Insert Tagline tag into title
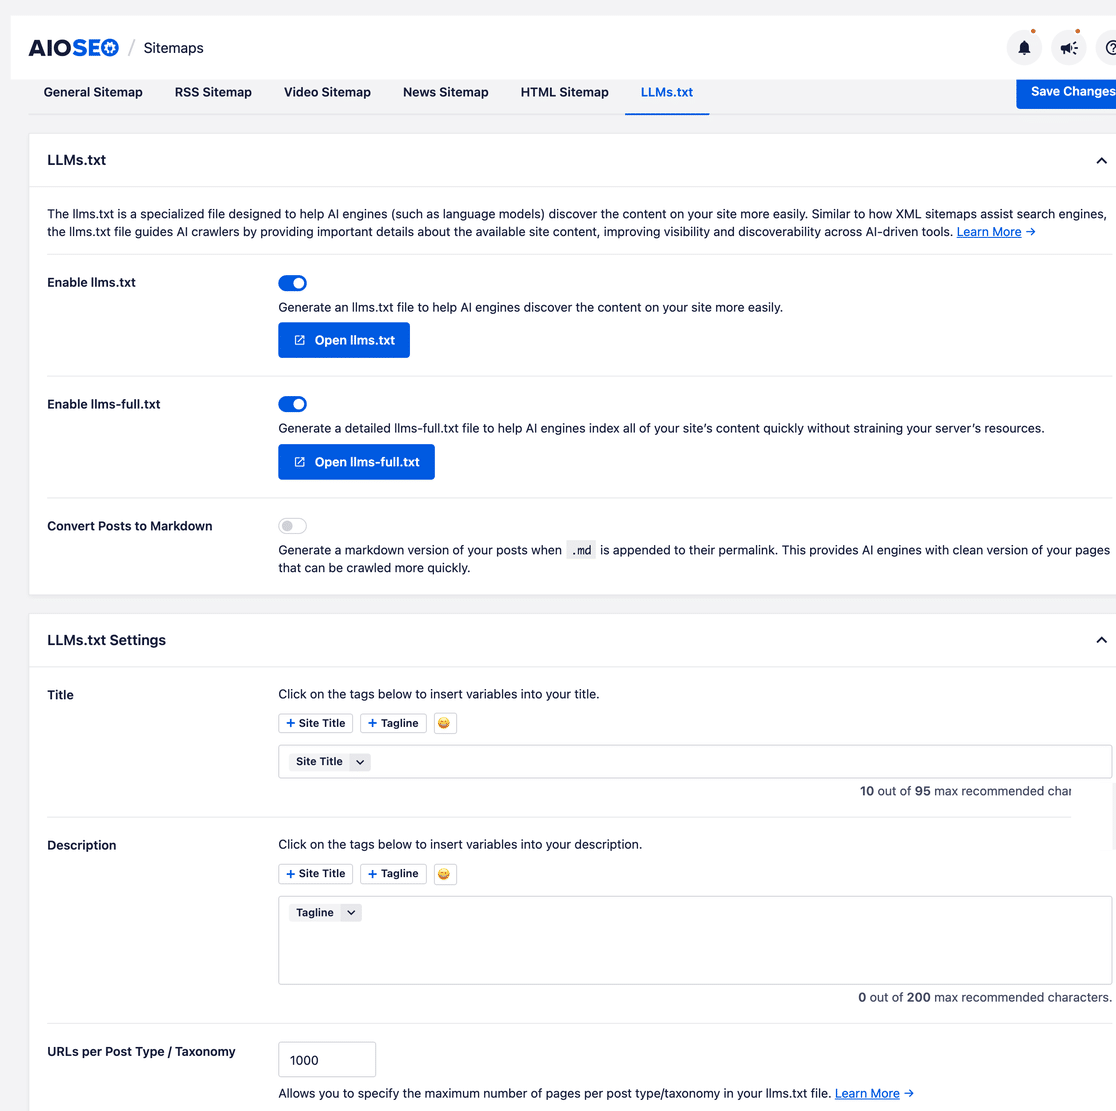1116x1111 pixels. coord(393,723)
